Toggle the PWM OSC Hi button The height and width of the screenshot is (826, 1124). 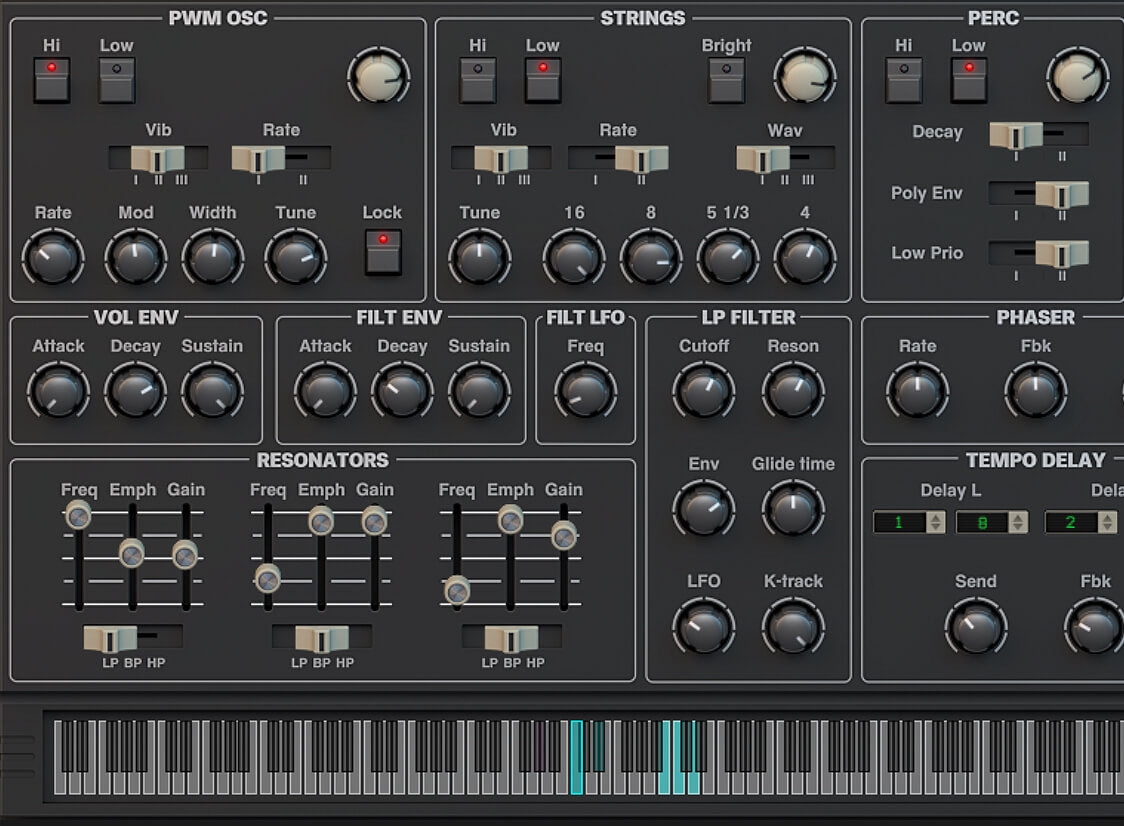[x=52, y=80]
